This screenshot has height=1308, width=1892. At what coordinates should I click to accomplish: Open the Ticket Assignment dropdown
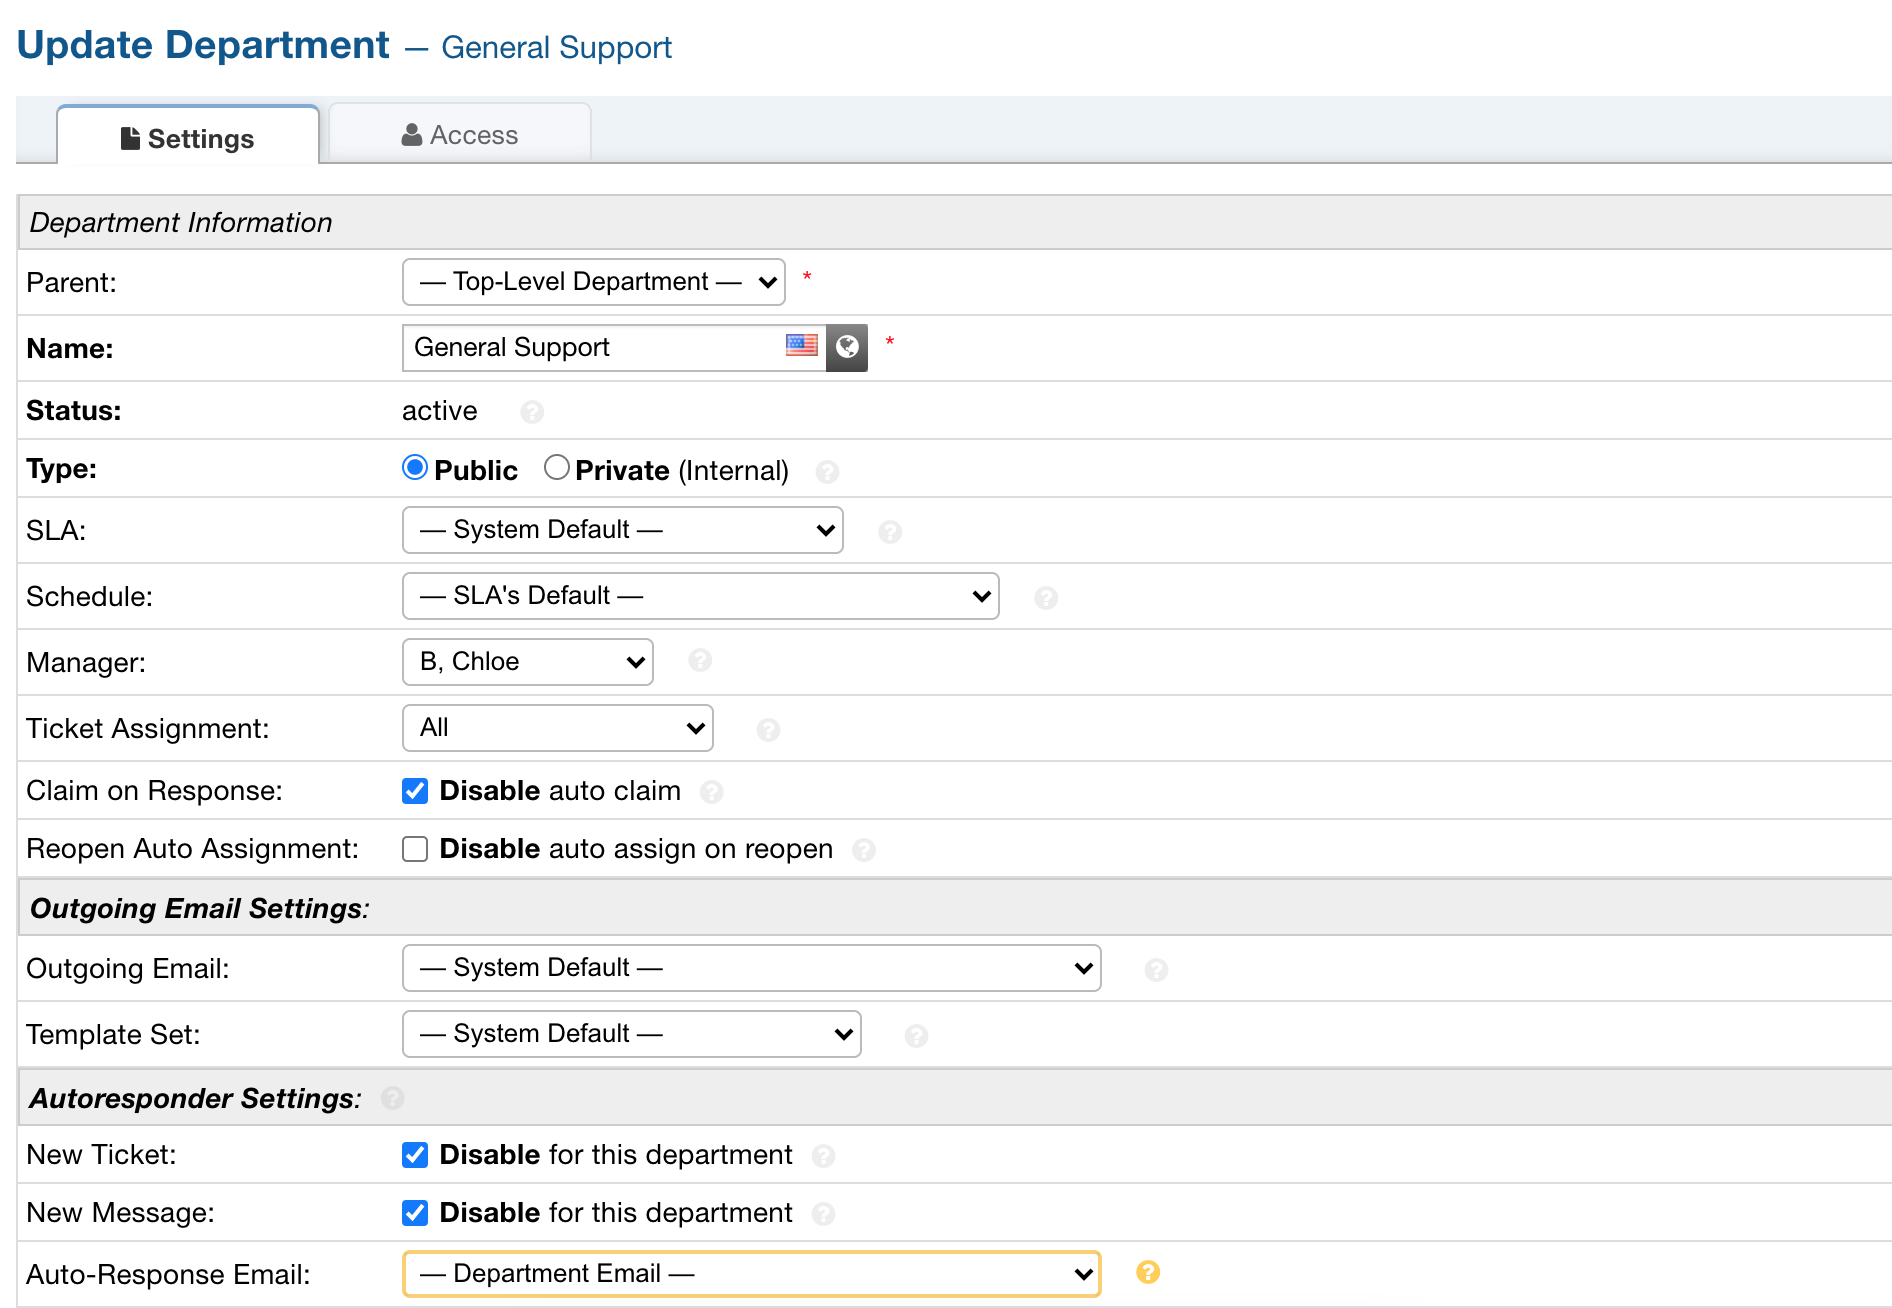pyautogui.click(x=558, y=728)
